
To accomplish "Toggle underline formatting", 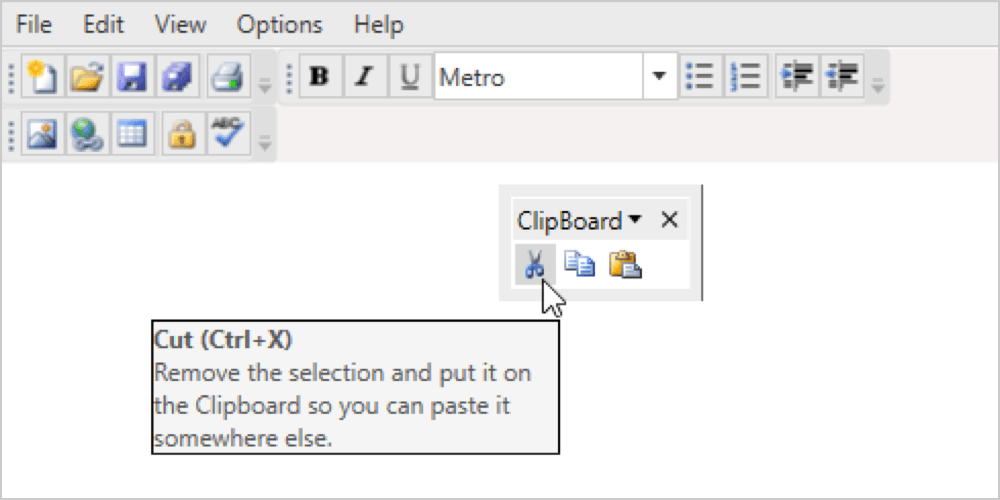I will tap(410, 78).
